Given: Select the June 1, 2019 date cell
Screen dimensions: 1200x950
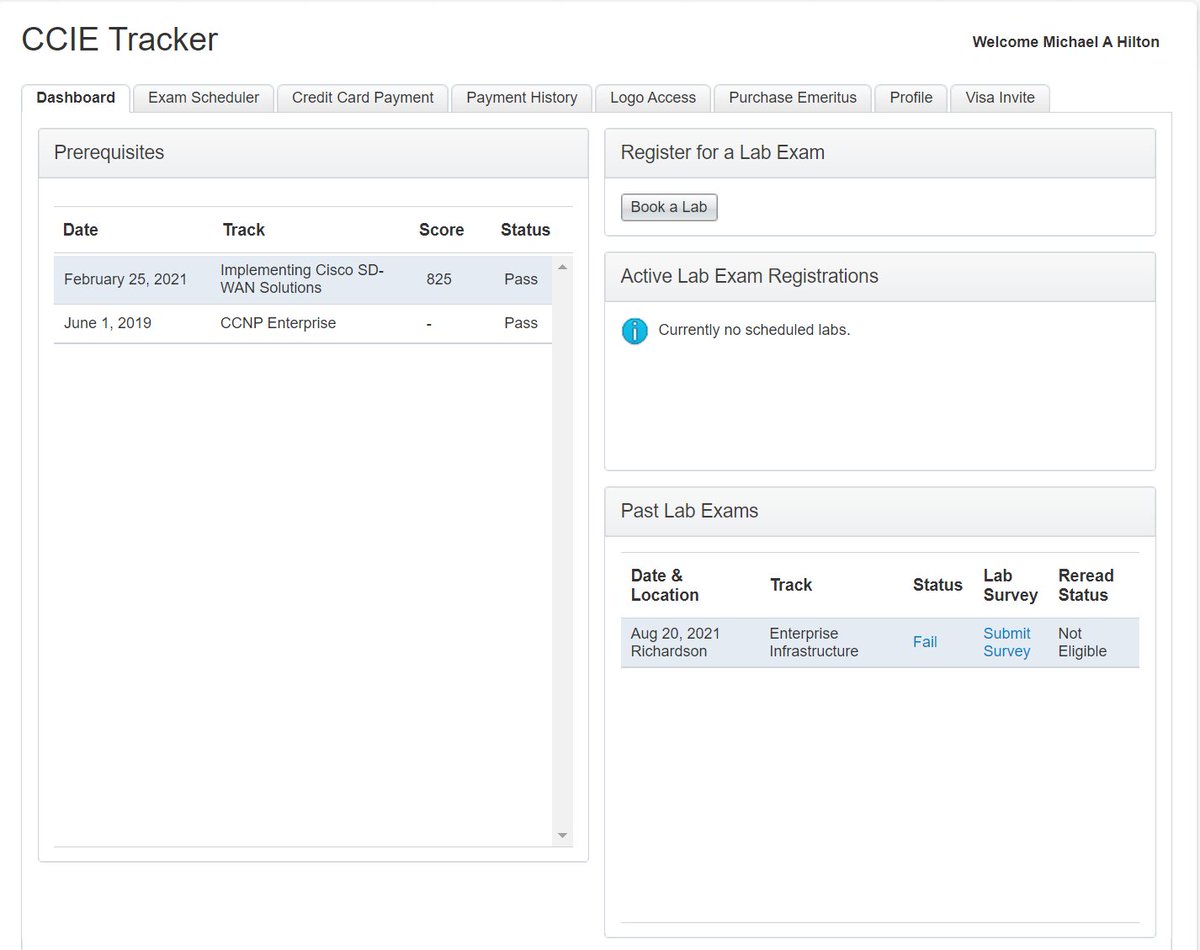Looking at the screenshot, I should tap(108, 323).
